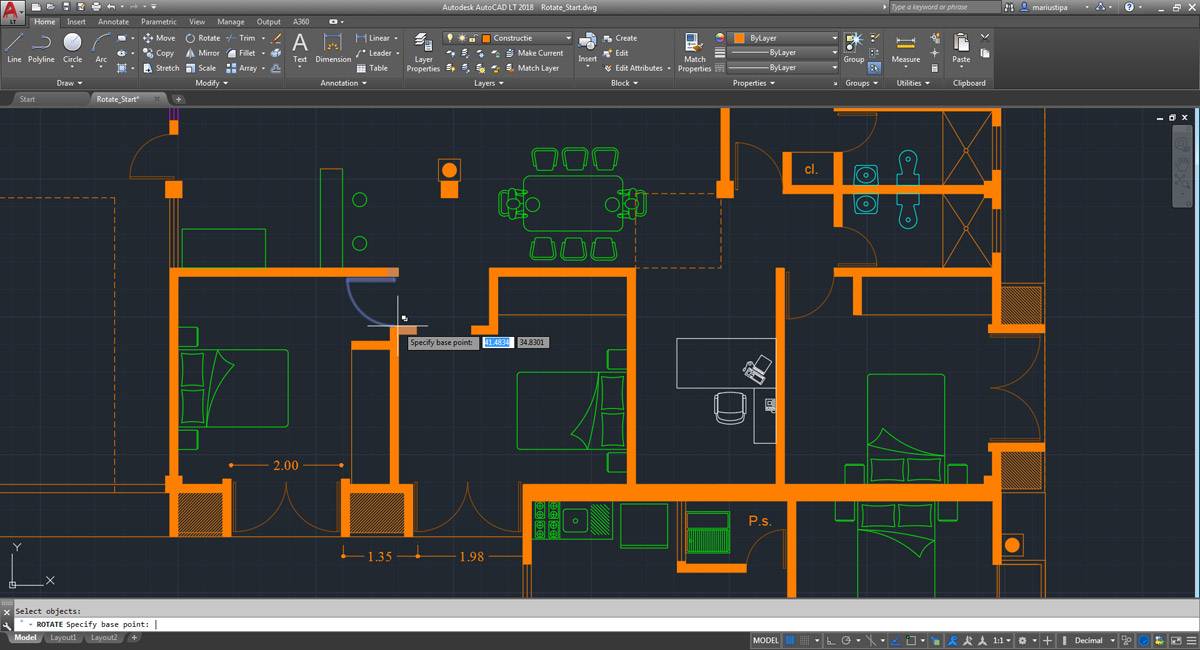Activate the Move command

tap(160, 38)
